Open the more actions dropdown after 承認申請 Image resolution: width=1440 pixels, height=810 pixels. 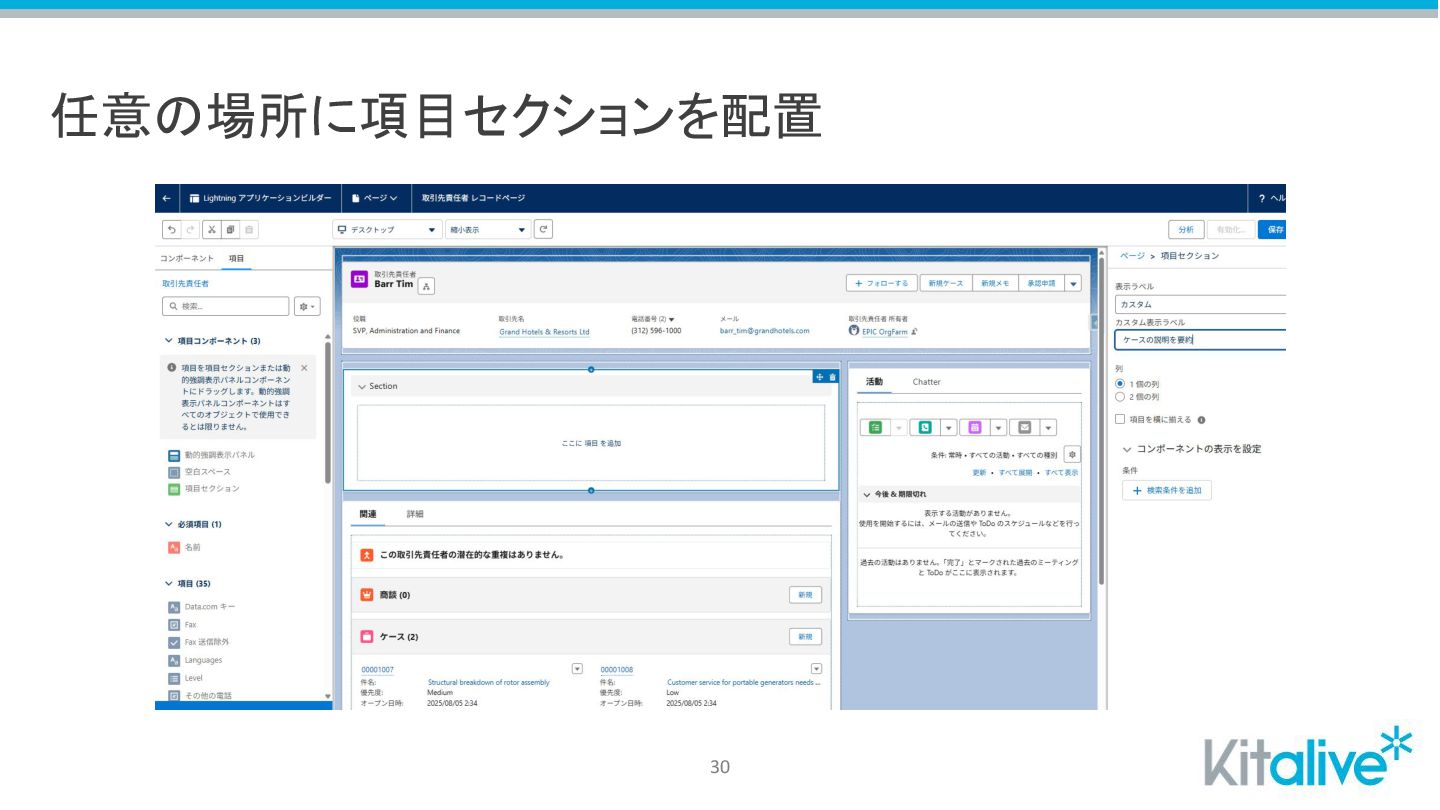[x=1074, y=284]
